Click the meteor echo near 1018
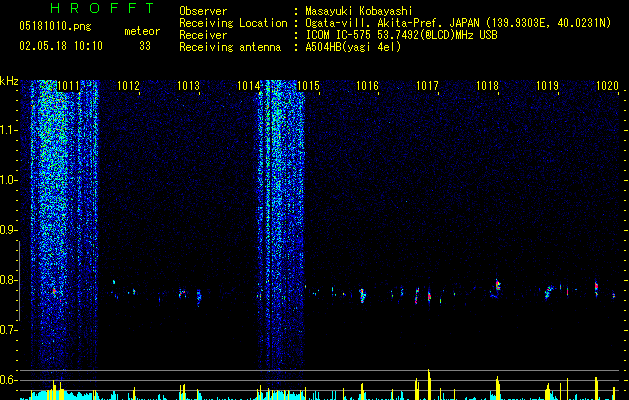Viewport: 629px width, 400px height. tap(497, 286)
